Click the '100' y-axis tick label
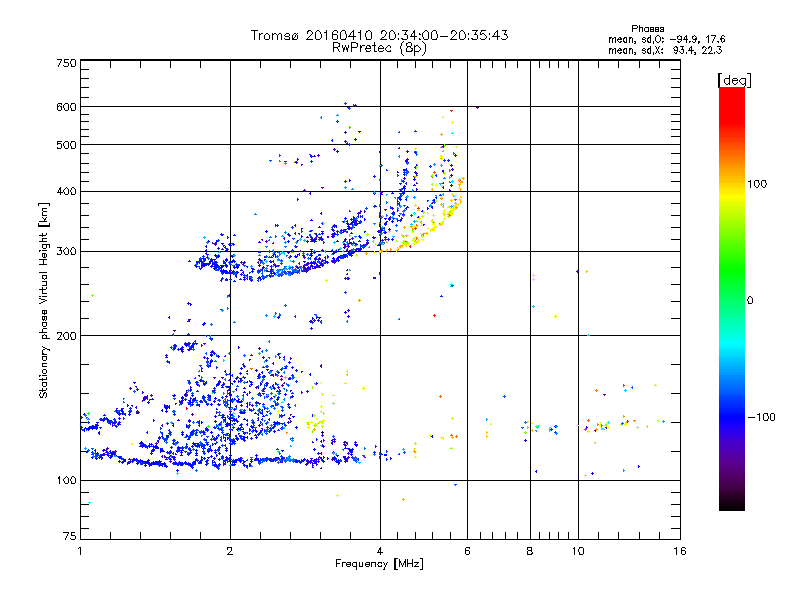The image size is (800, 600). click(66, 481)
